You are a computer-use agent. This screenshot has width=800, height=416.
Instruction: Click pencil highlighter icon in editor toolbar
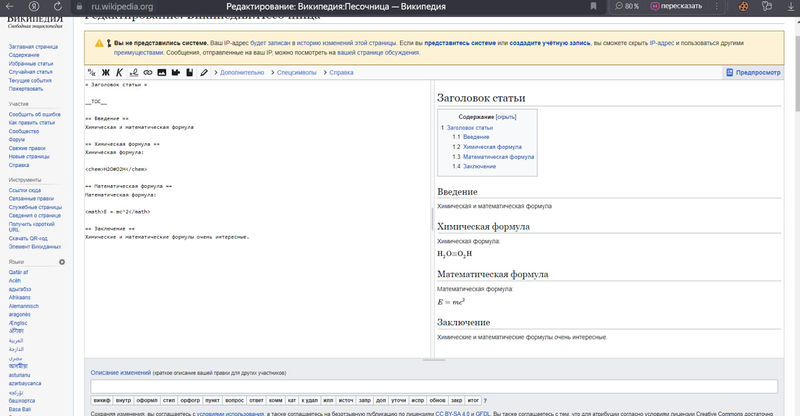coord(204,72)
